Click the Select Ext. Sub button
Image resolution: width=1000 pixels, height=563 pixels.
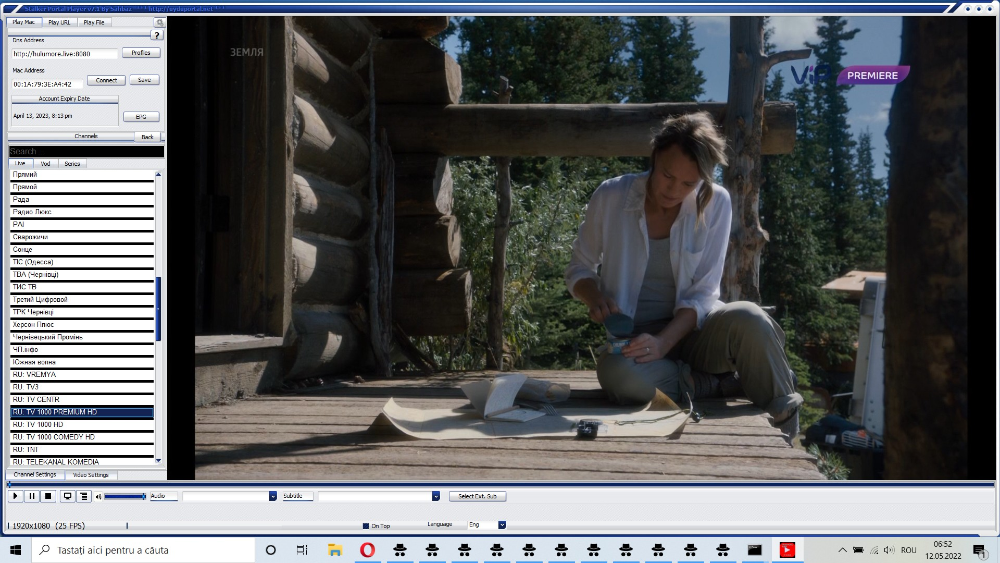[478, 496]
